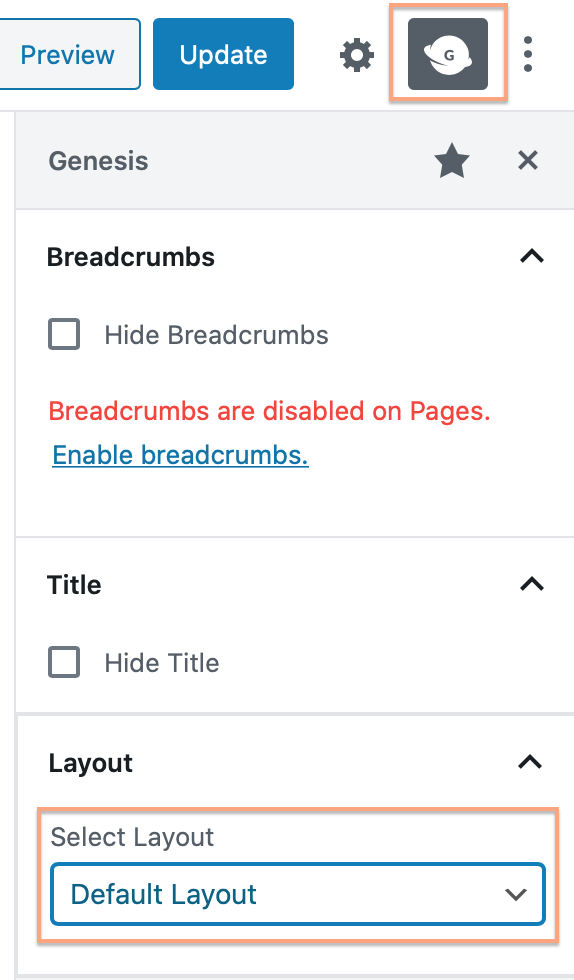
Task: Click the Breadcrumbs panel heading text
Action: [x=131, y=257]
